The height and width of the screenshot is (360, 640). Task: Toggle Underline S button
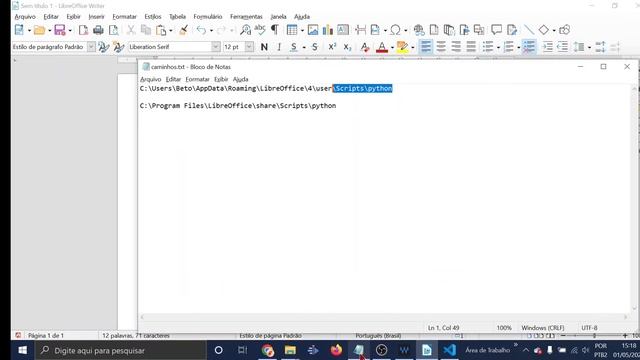(293, 47)
